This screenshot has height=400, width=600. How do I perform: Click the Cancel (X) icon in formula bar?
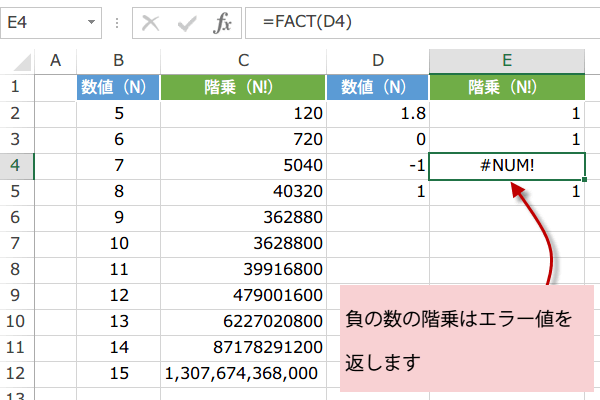click(150, 23)
